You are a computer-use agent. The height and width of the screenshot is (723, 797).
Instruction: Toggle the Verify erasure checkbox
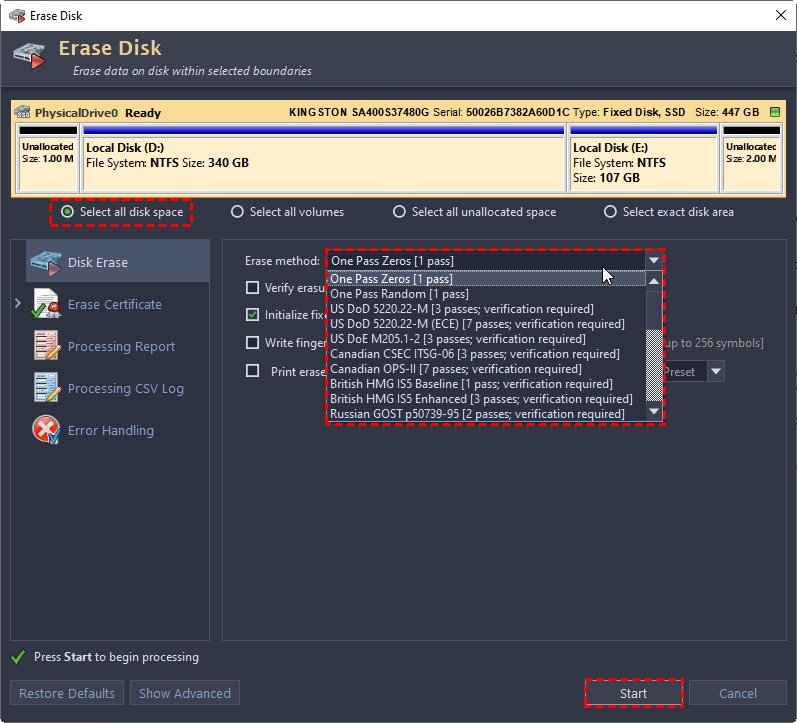253,288
